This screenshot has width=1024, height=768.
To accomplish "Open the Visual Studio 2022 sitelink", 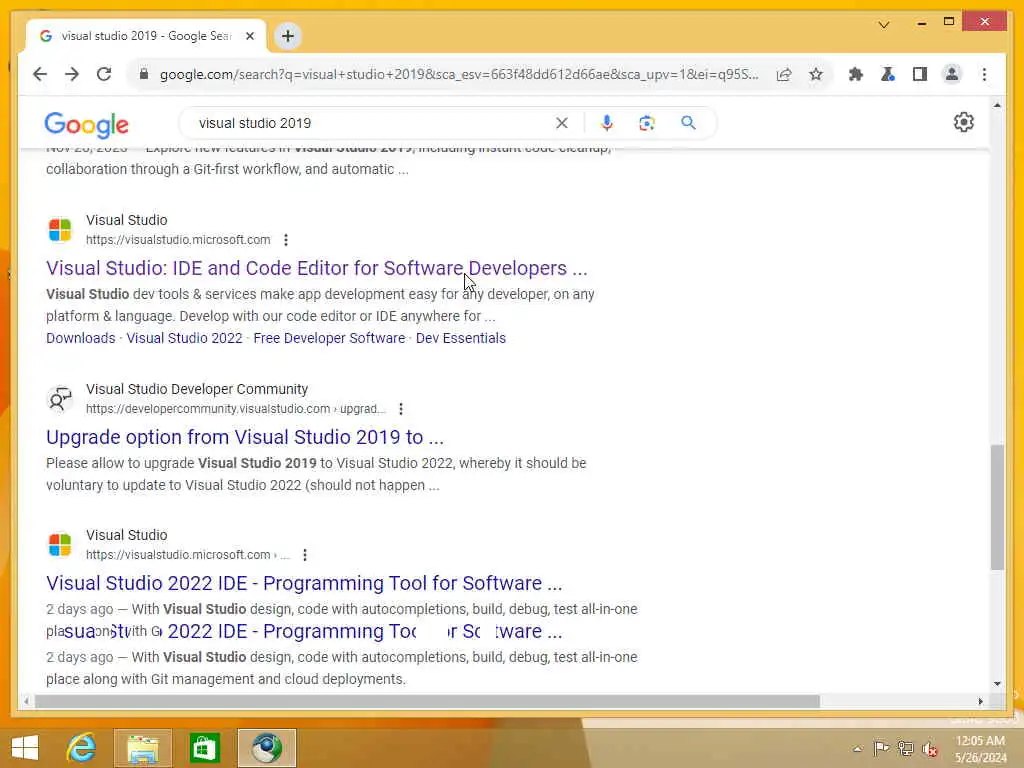I will tap(184, 338).
